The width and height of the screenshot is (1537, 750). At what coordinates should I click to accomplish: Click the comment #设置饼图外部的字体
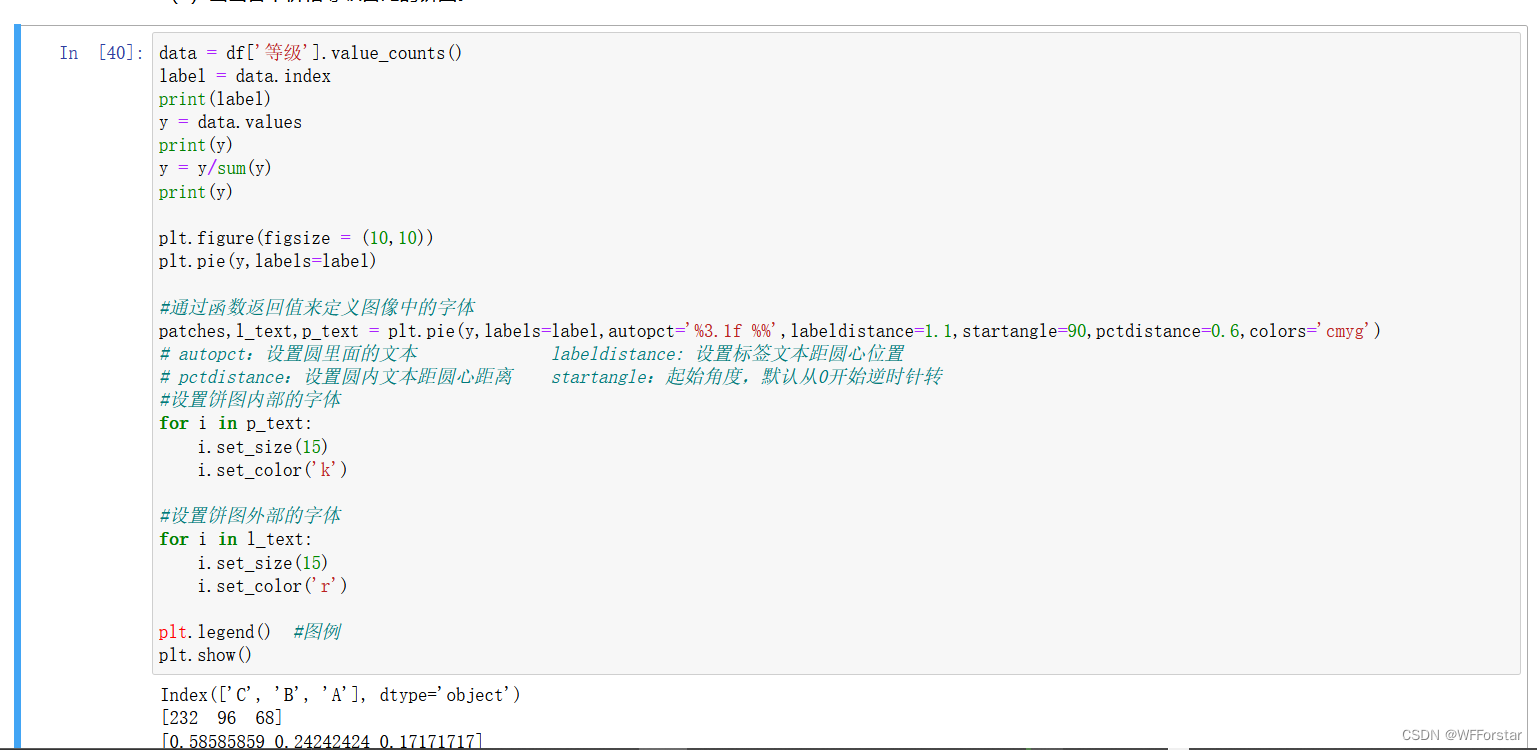tap(250, 515)
